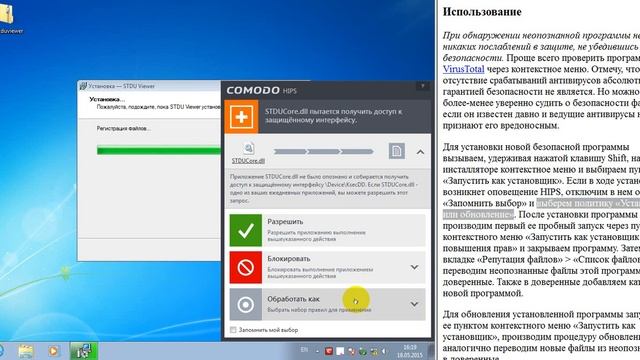Open Windows Media Player from the taskbar

[53, 351]
